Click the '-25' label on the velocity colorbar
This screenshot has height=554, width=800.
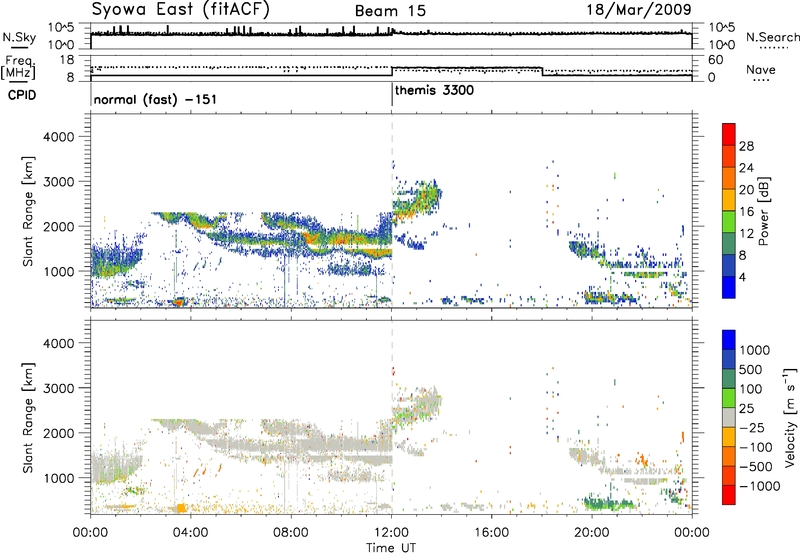(x=752, y=427)
